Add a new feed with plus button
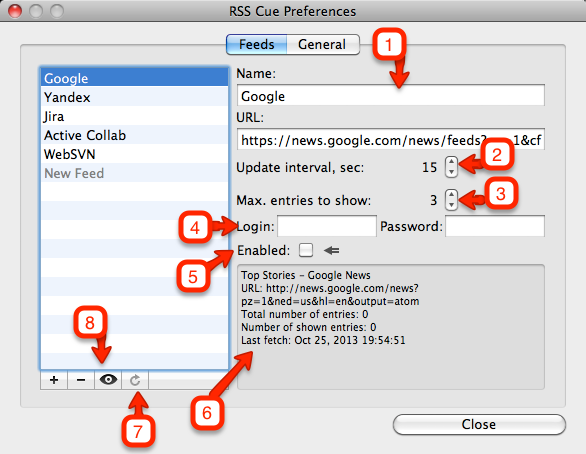This screenshot has height=454, width=586. pos(54,380)
